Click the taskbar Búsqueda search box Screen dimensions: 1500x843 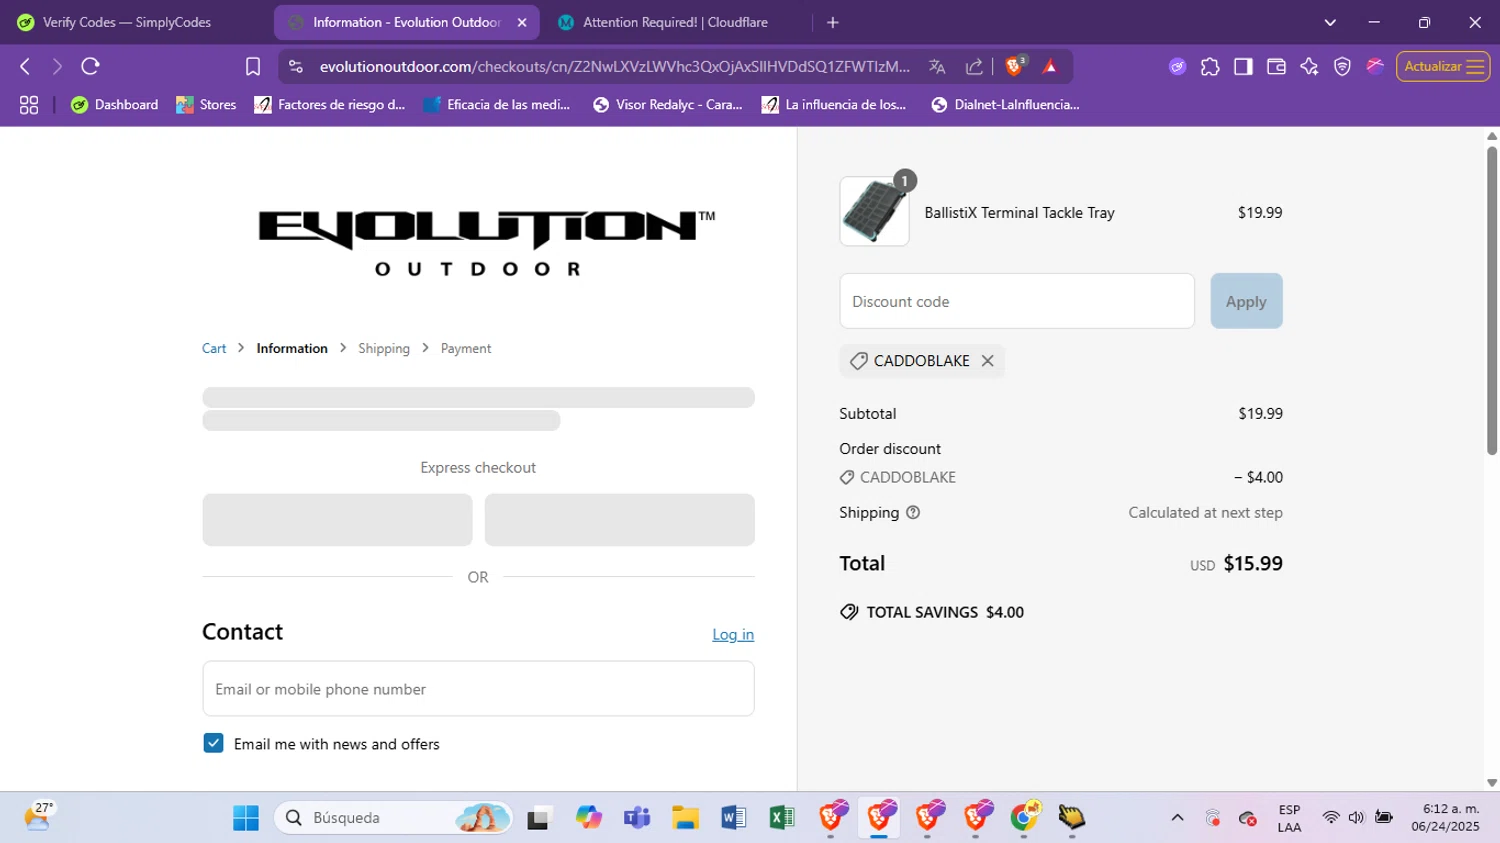[393, 818]
